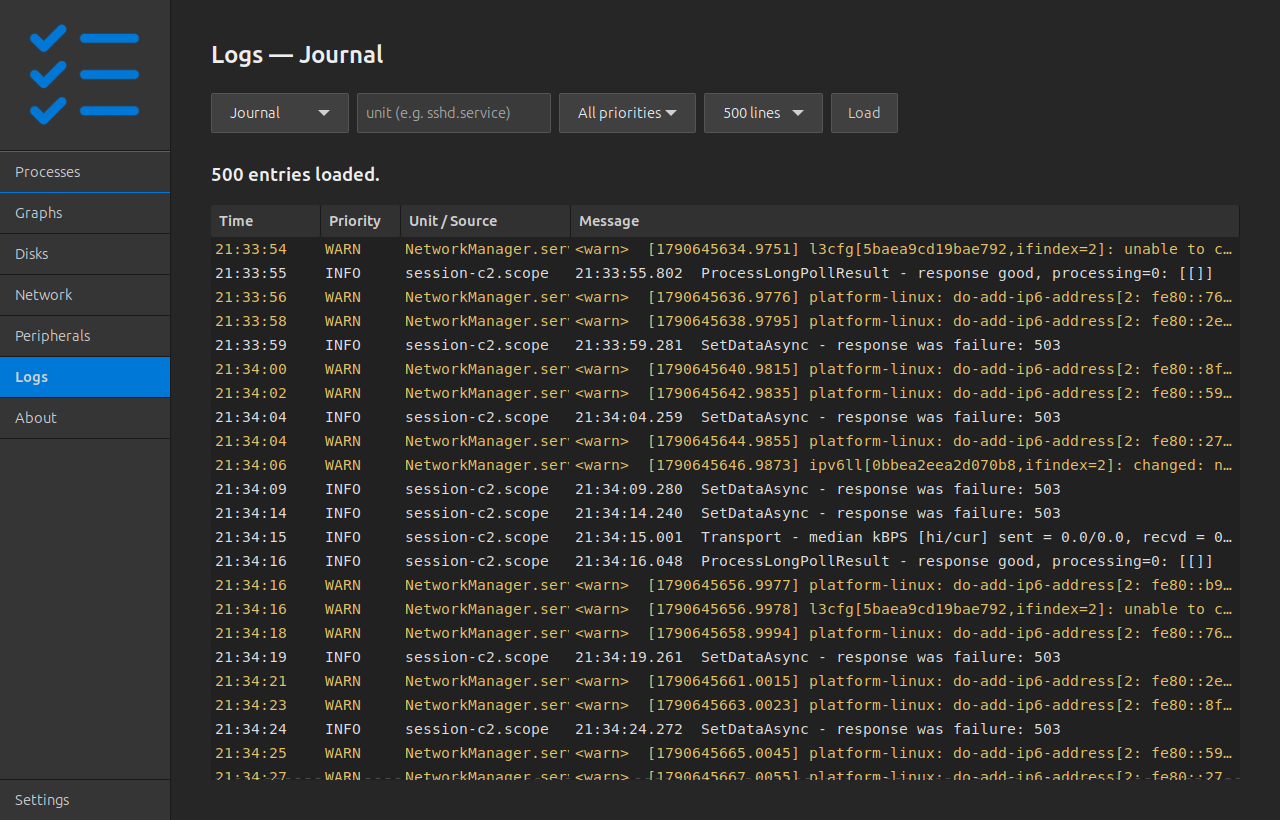This screenshot has height=820, width=1280.
Task: Expand the Journal log source dropdown
Action: [x=280, y=113]
